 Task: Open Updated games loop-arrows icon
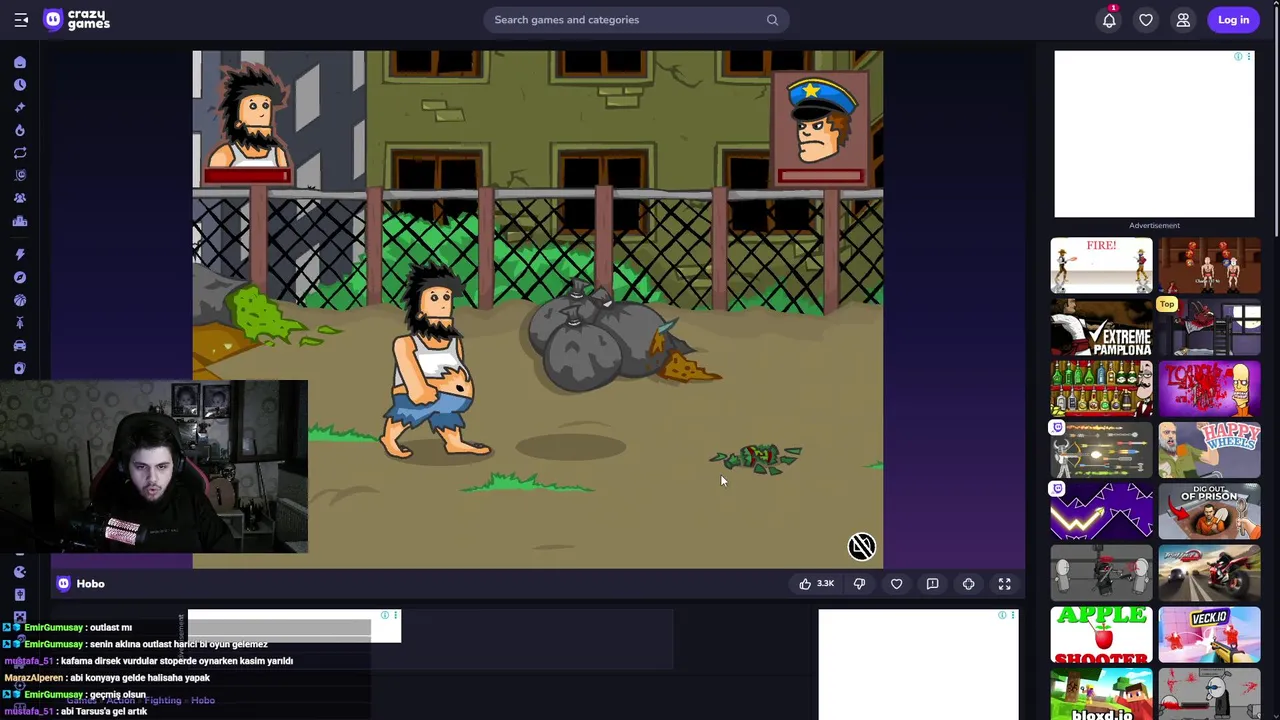click(x=20, y=153)
